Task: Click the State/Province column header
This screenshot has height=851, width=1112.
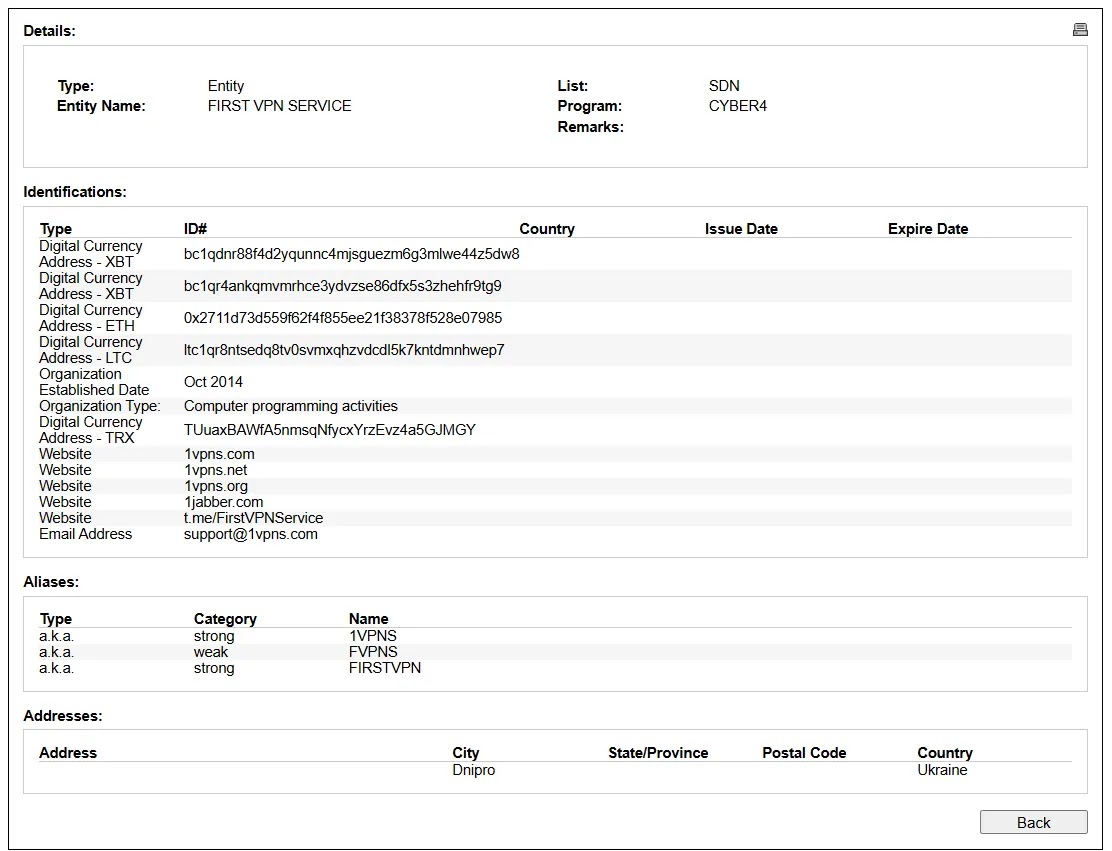Action: (x=658, y=752)
